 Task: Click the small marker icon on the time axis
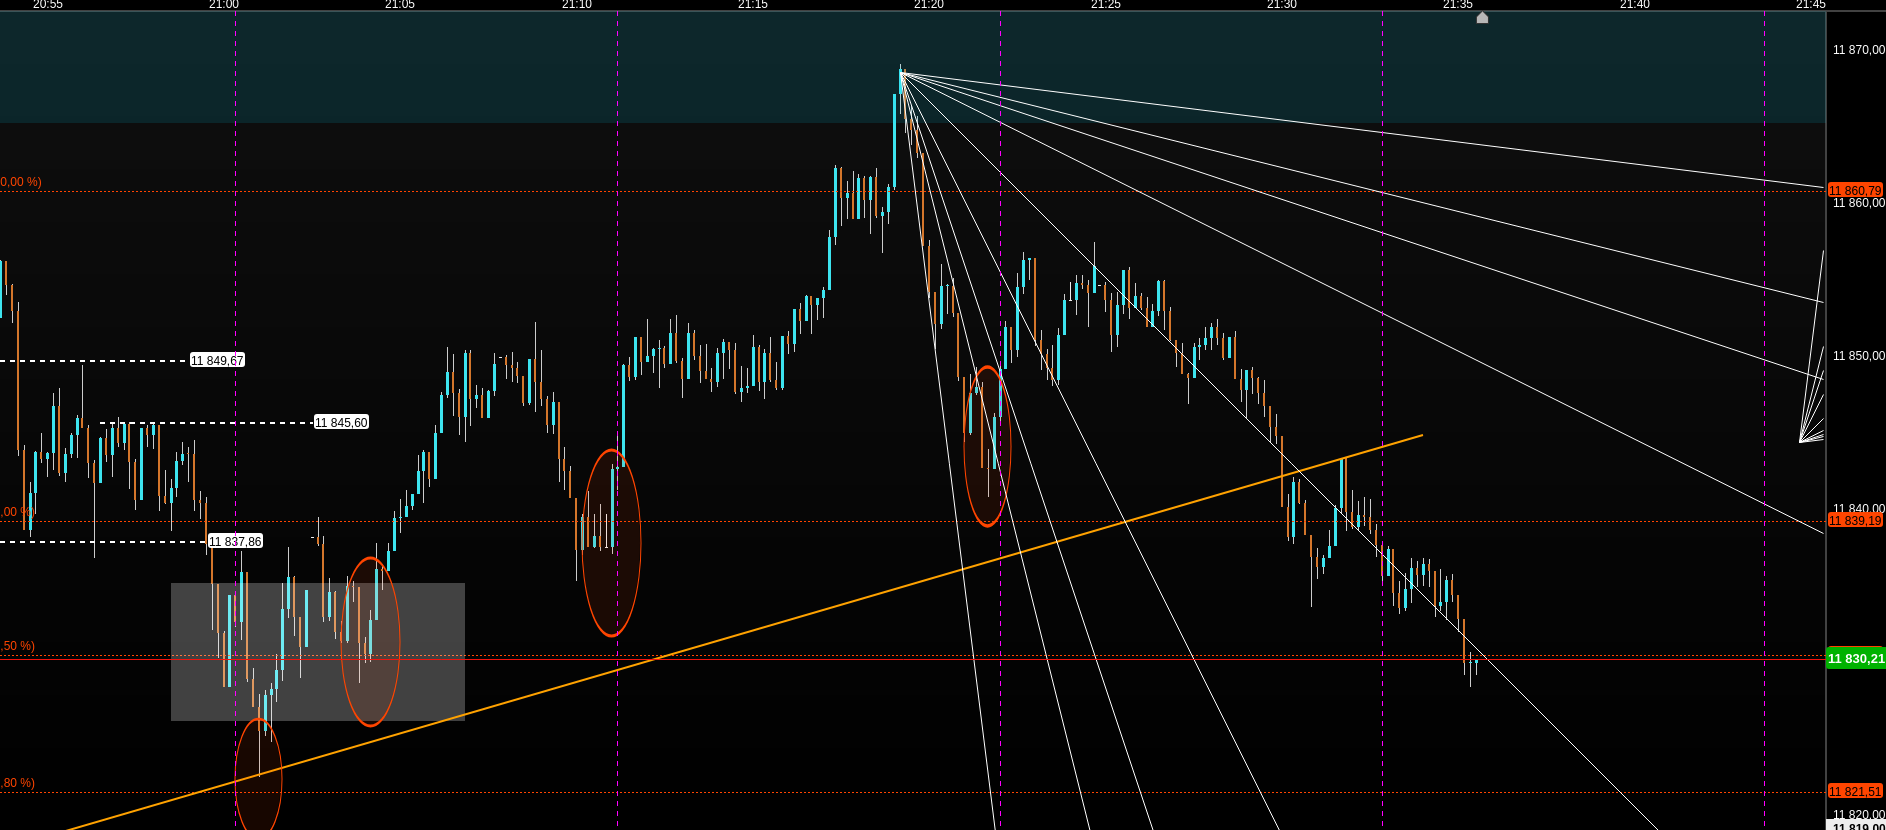pyautogui.click(x=1482, y=18)
